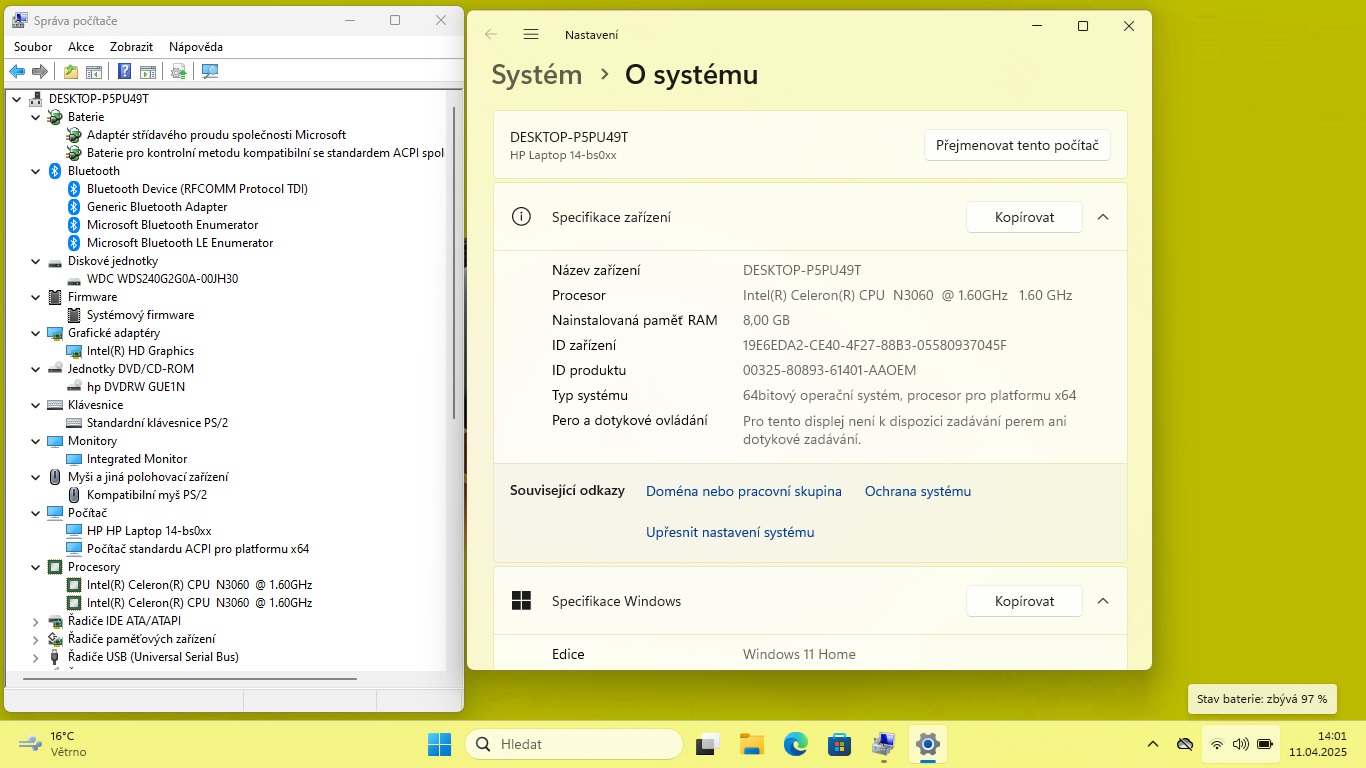Open Task View from the taskbar
Viewport: 1366px width, 768px height.
point(709,744)
